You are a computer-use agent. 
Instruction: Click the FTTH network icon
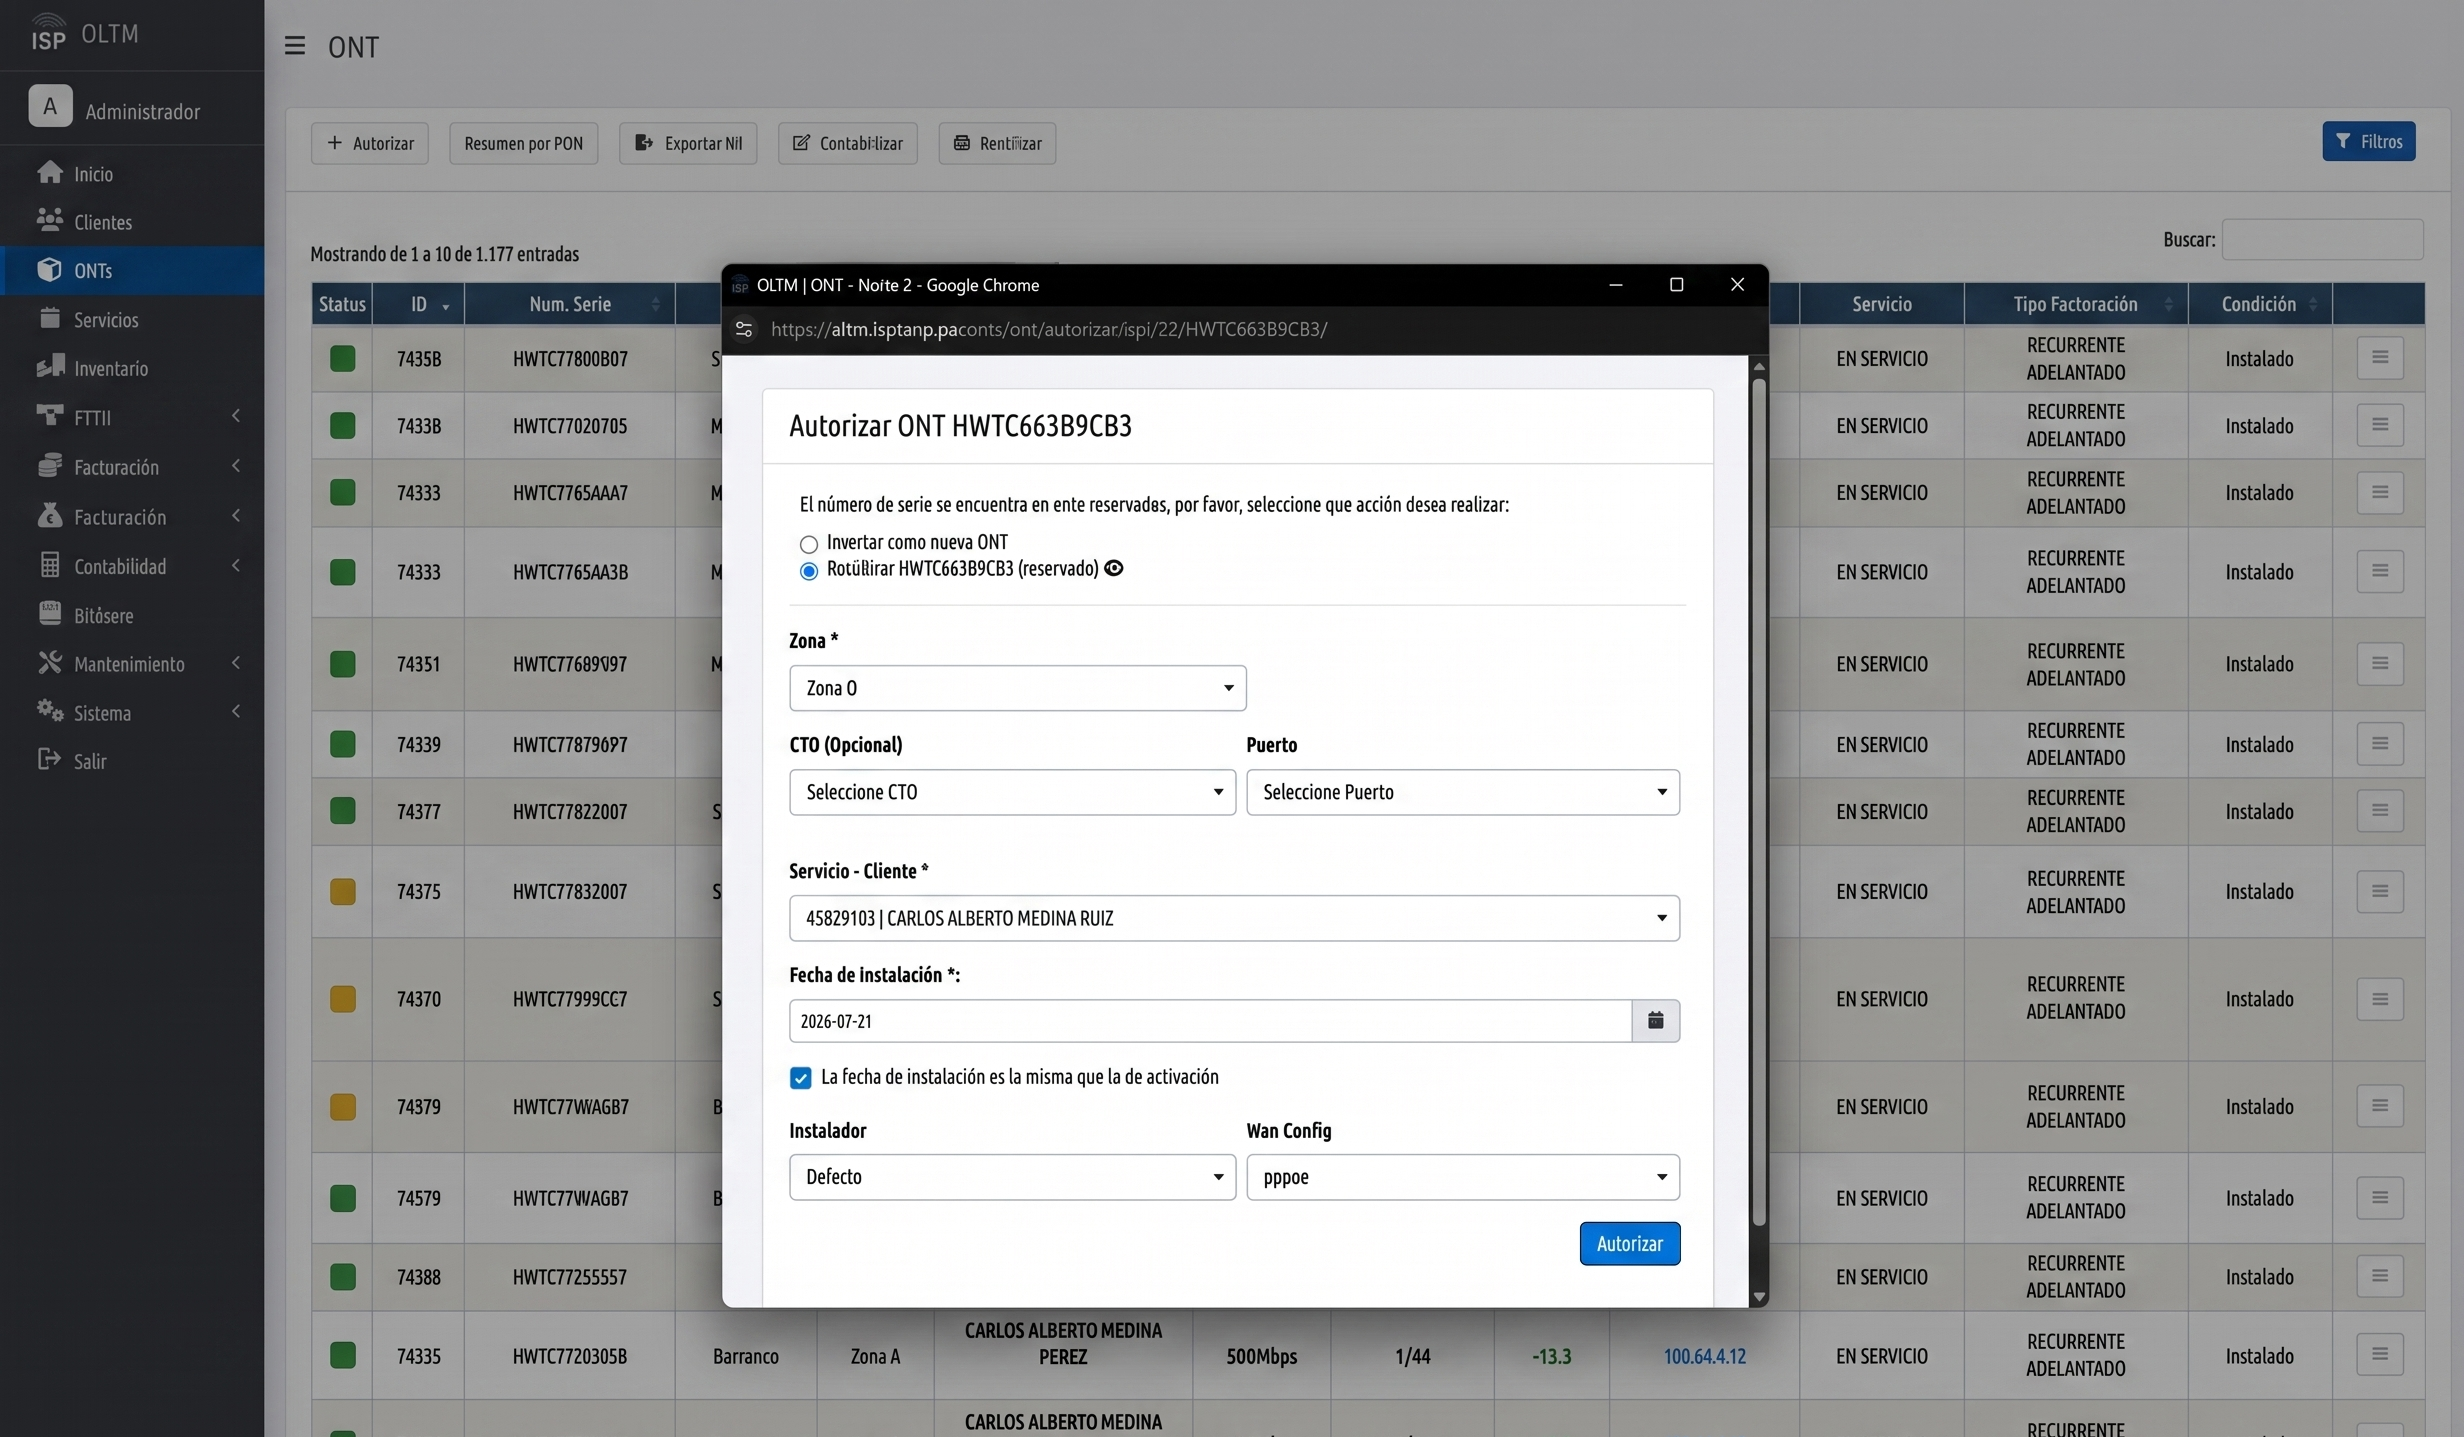pyautogui.click(x=50, y=416)
